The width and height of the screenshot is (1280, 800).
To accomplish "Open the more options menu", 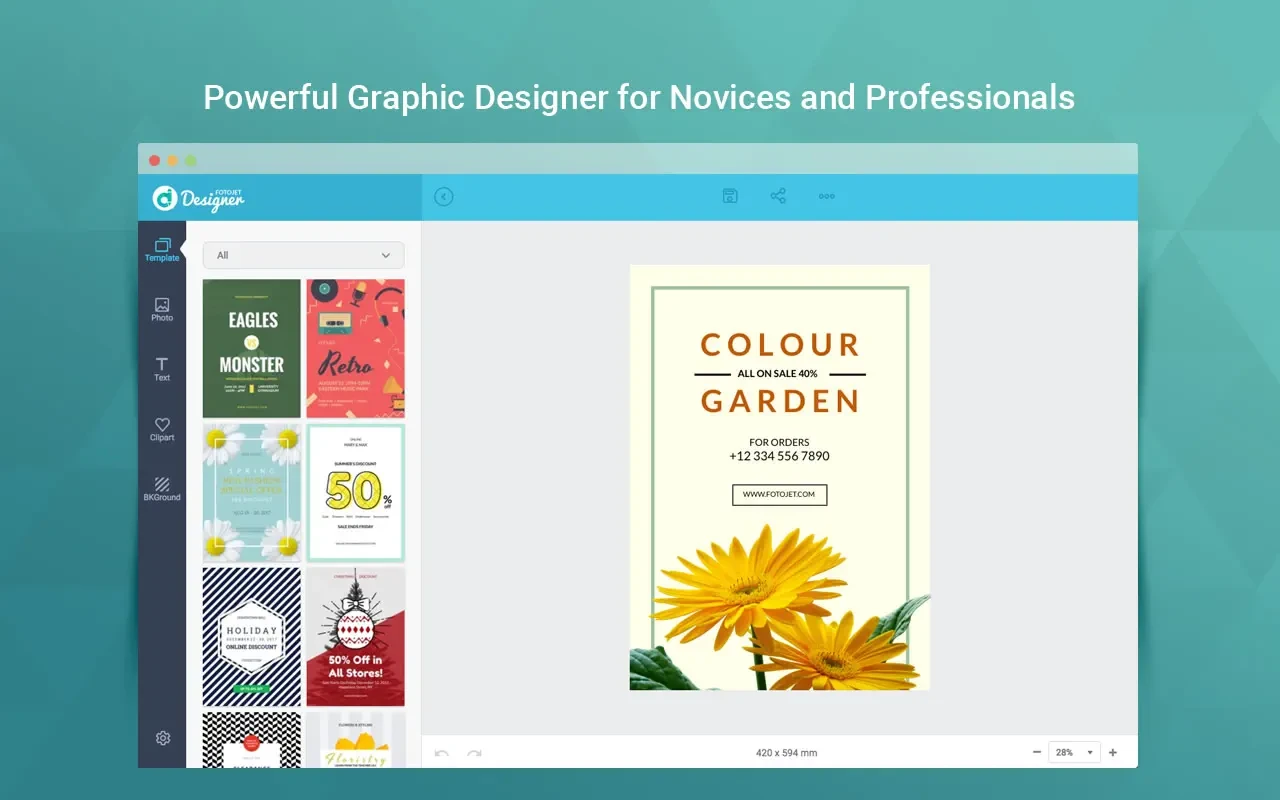I will [826, 196].
